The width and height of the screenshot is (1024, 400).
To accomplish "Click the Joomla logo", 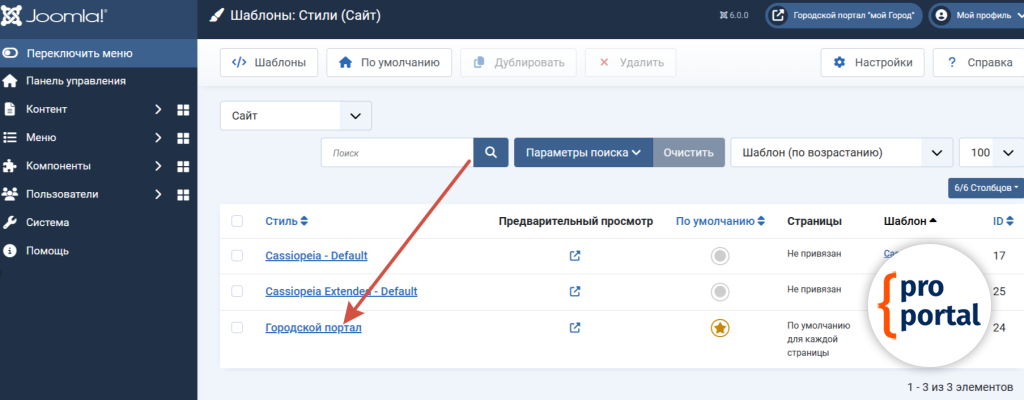I will pos(56,17).
